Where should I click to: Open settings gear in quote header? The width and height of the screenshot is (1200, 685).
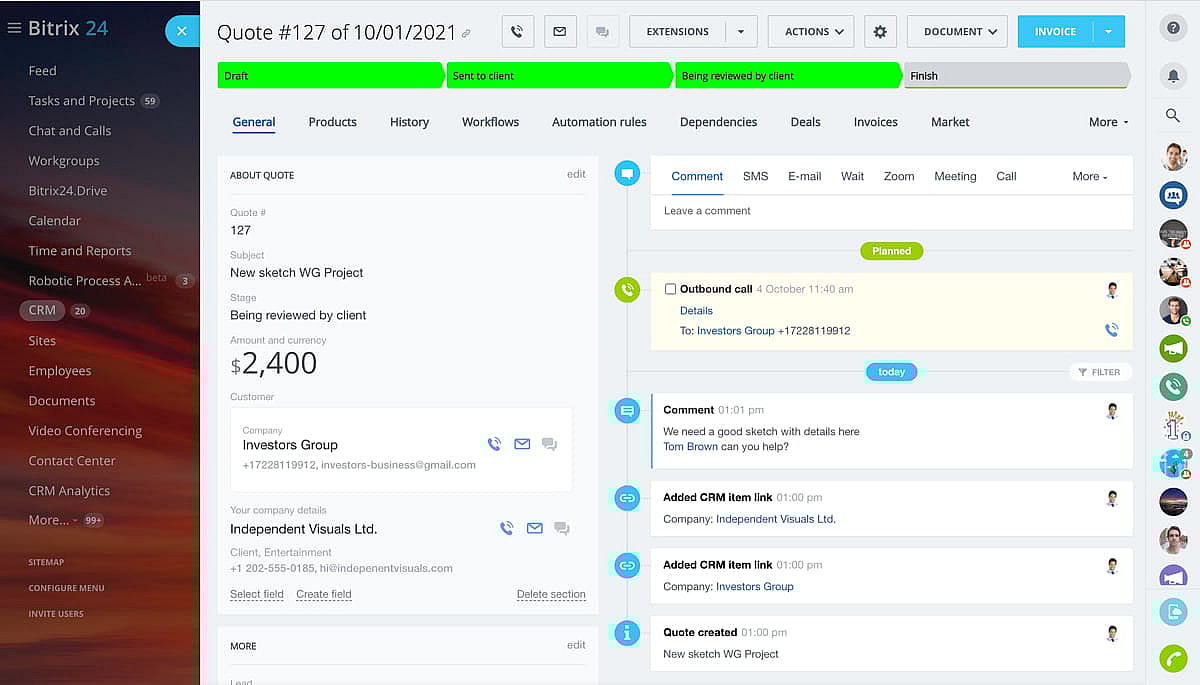pyautogui.click(x=880, y=32)
